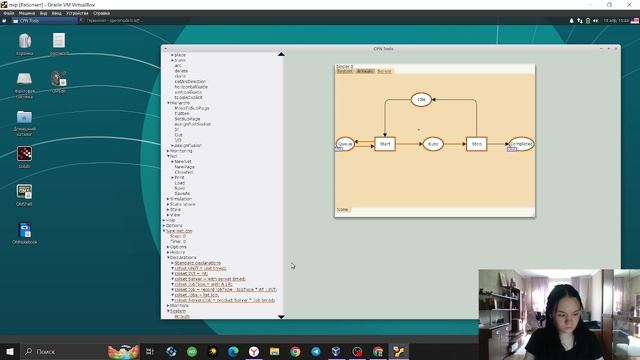Screen dimensions: 640x360
Task: Expand Standard declarations
Action: pos(172,263)
